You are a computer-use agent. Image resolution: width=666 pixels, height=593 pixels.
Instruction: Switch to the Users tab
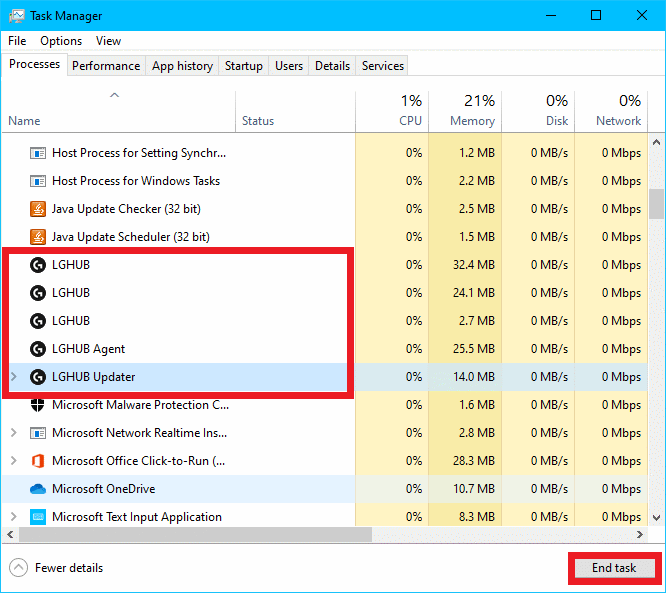(x=289, y=66)
